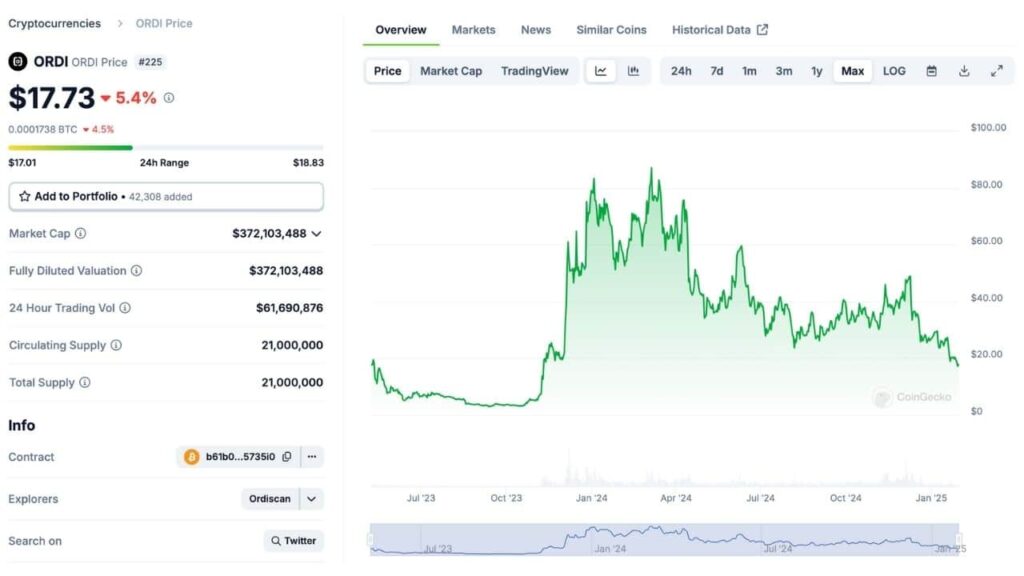
Task: Copy the contract address using copy icon
Action: point(286,456)
